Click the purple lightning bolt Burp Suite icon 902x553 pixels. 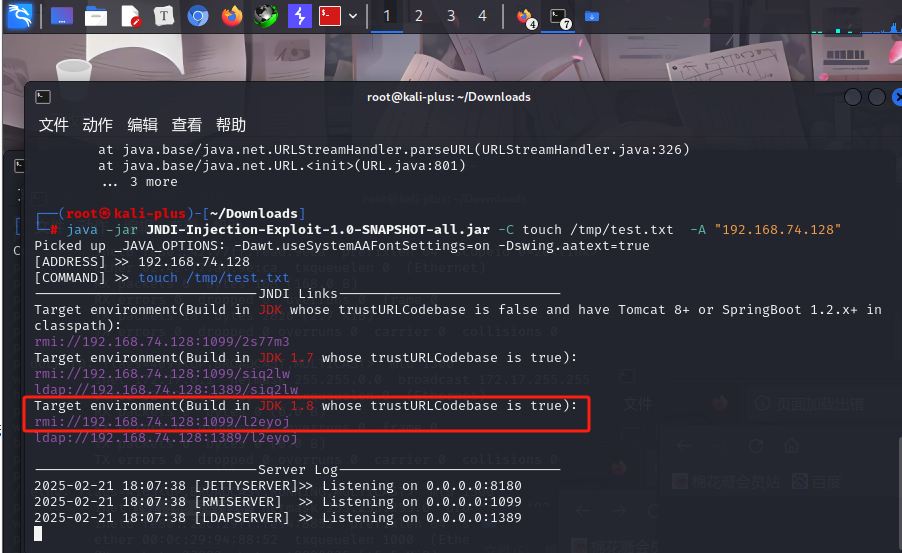pyautogui.click(x=299, y=16)
